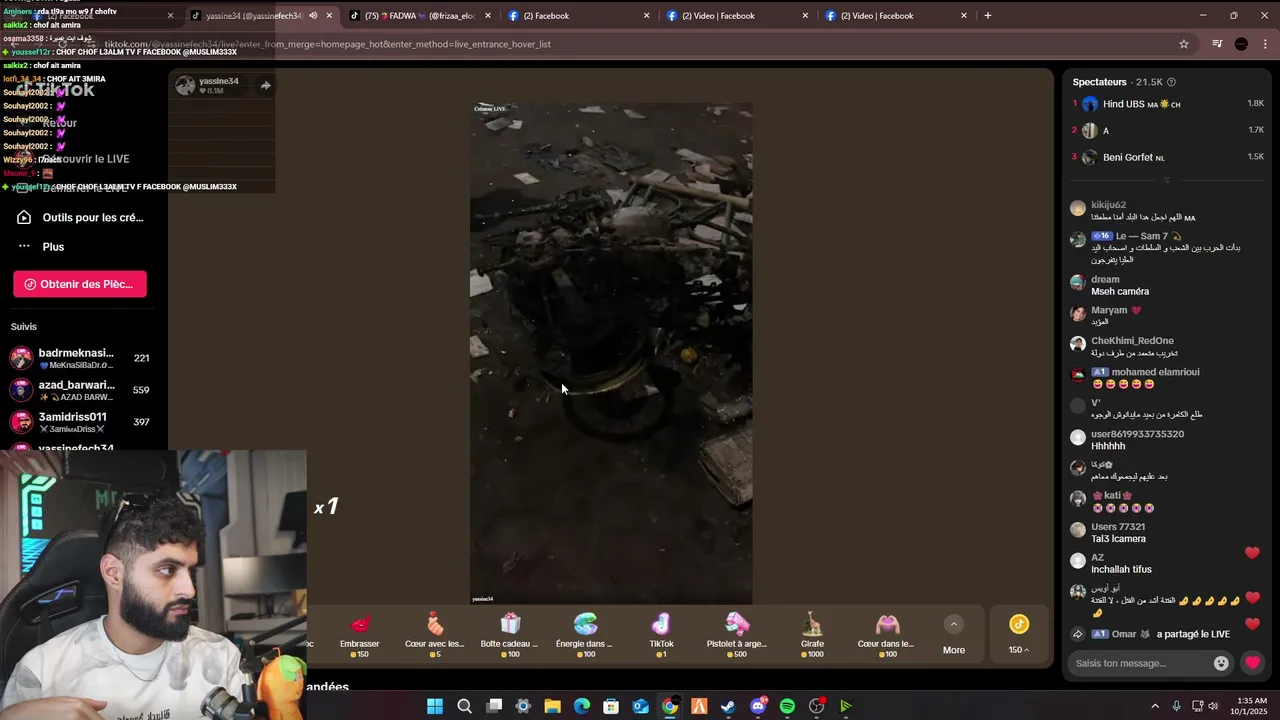Click the red heart like button
This screenshot has width=1280, height=720.
(1252, 663)
